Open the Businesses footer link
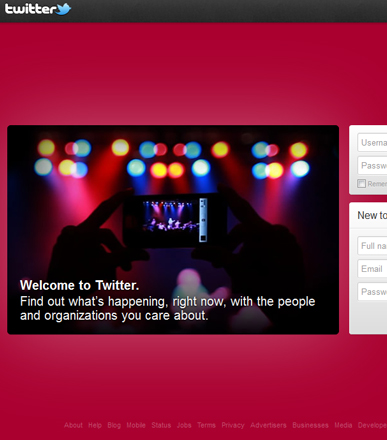The height and width of the screenshot is (440, 387). click(x=310, y=425)
